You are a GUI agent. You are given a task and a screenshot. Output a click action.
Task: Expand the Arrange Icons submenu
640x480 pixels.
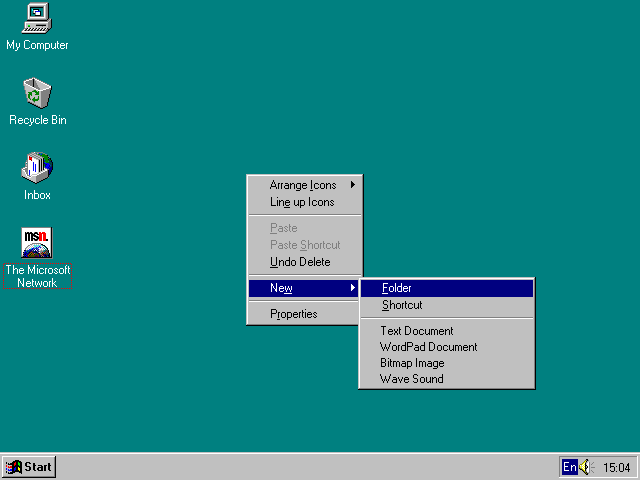click(x=303, y=185)
